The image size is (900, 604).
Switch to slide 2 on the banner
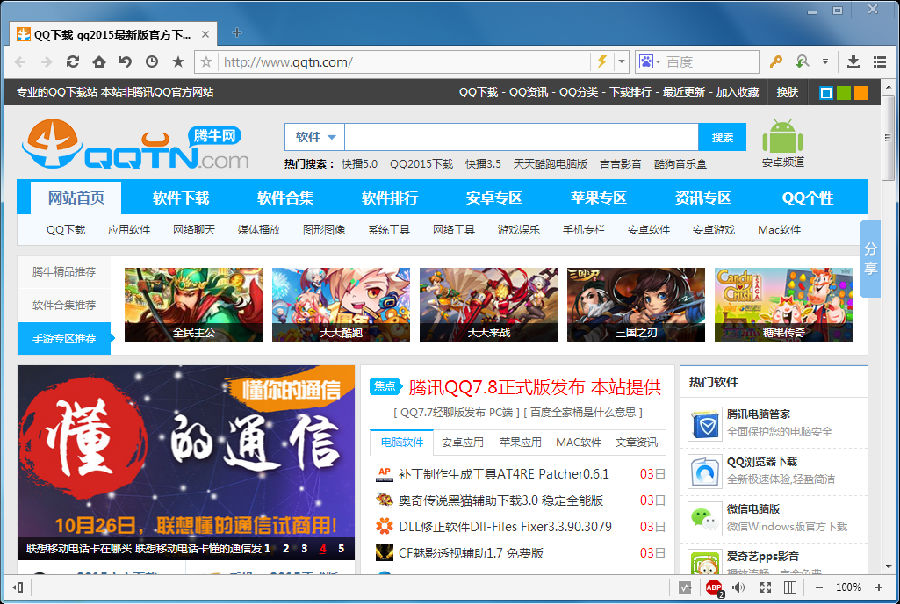coord(285,548)
